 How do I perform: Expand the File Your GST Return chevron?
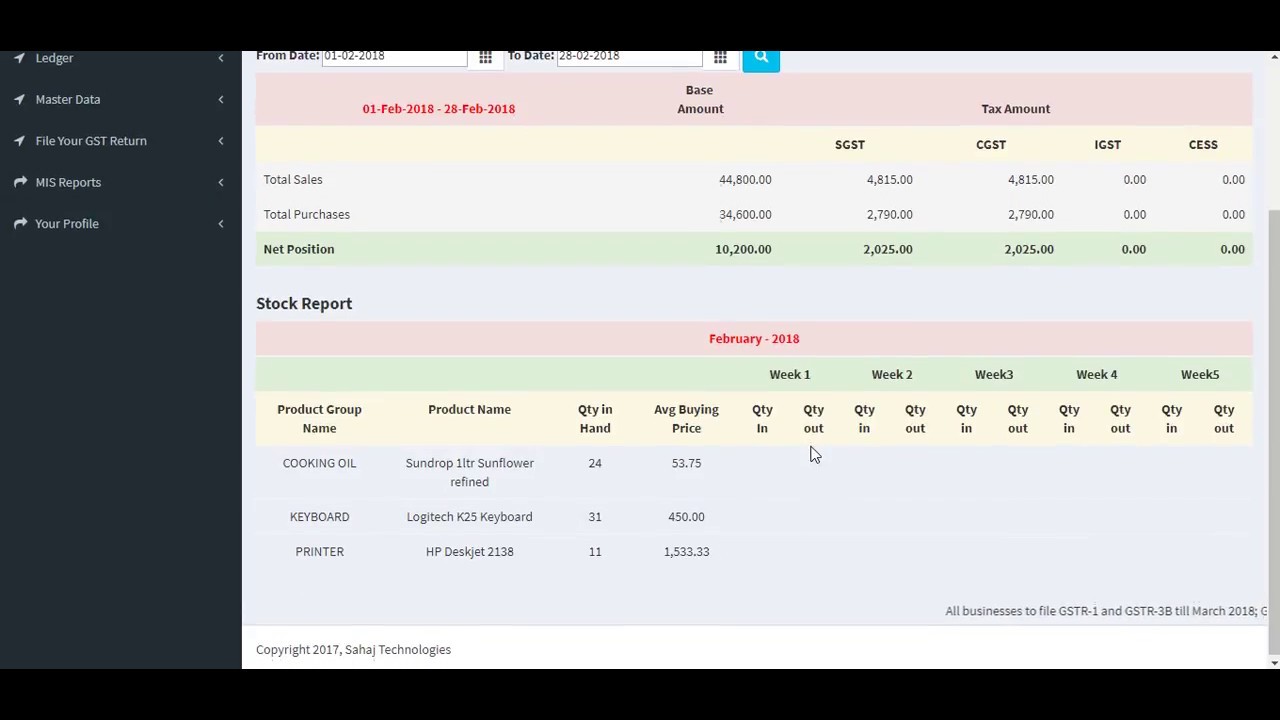221,141
